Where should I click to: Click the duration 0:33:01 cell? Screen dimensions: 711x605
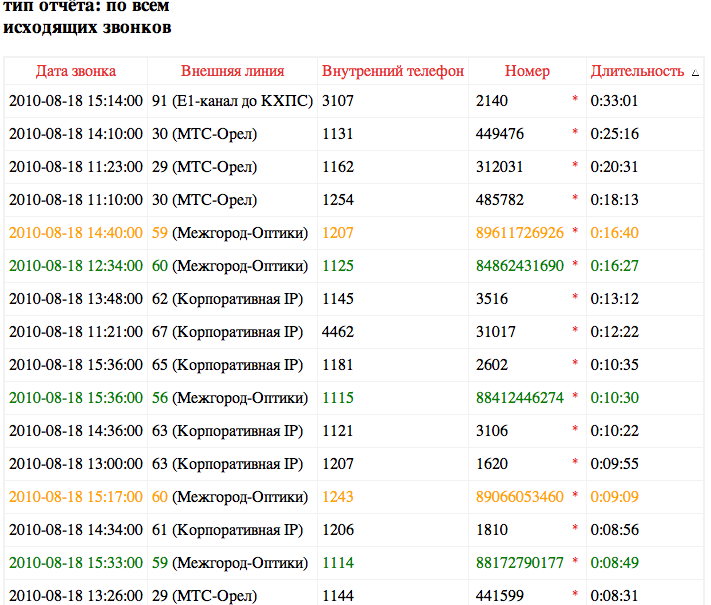(614, 101)
